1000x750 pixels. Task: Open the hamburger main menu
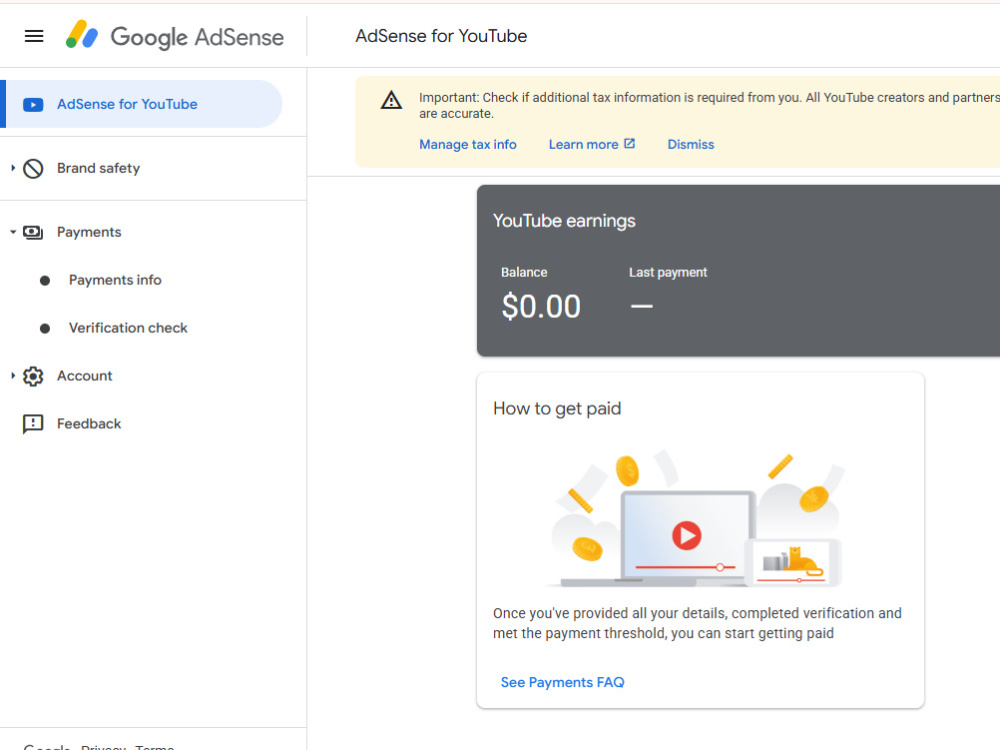click(x=34, y=36)
